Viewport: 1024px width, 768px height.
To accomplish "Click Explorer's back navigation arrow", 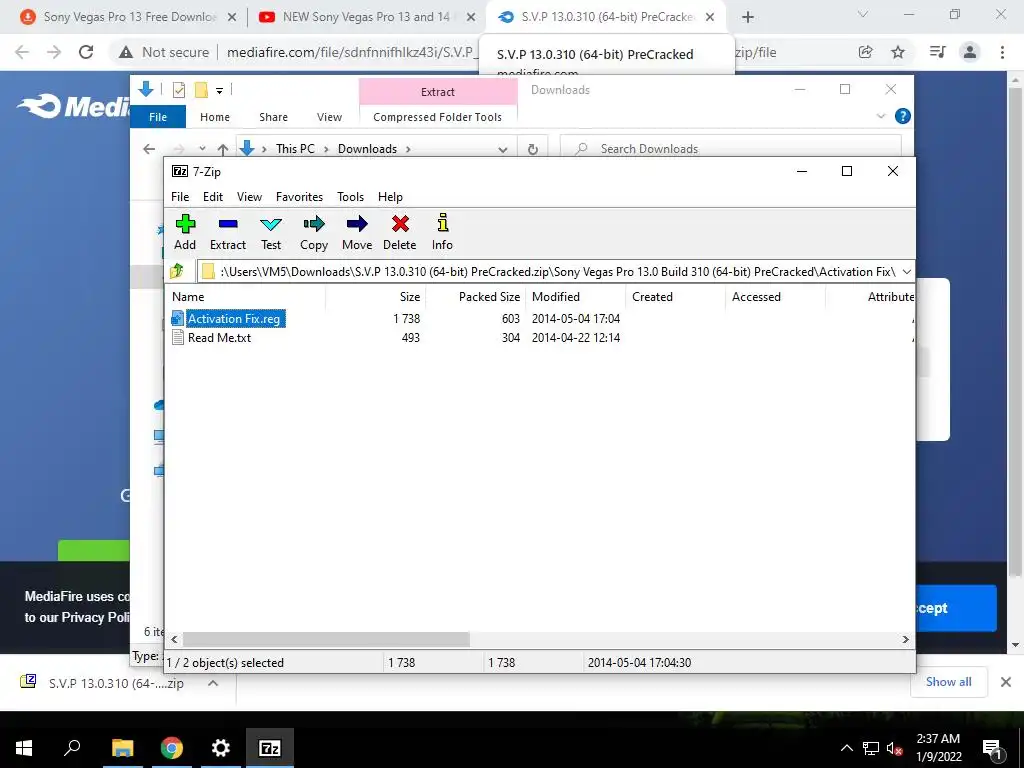I will (149, 149).
